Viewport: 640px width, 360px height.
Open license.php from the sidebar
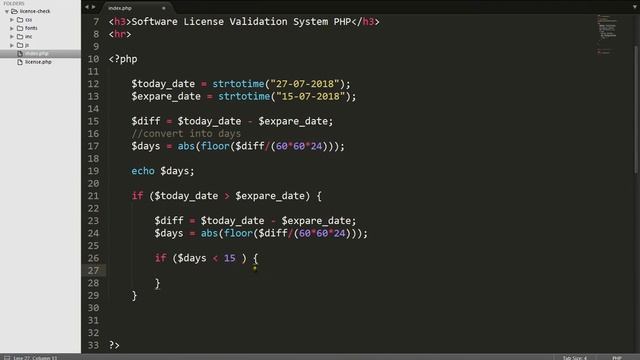tap(38, 62)
